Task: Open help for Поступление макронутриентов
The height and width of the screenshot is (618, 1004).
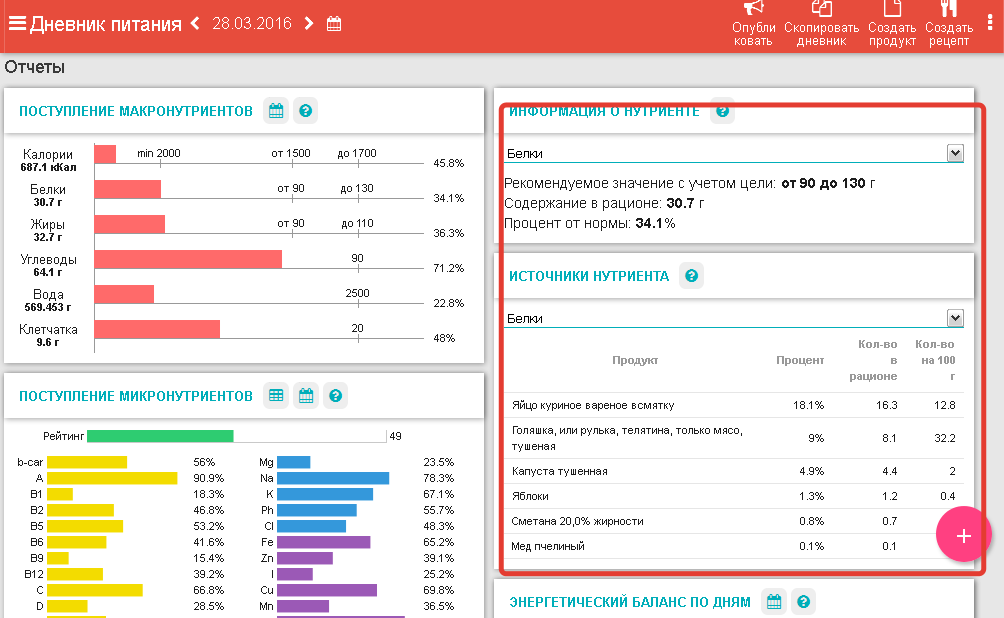Action: point(306,111)
